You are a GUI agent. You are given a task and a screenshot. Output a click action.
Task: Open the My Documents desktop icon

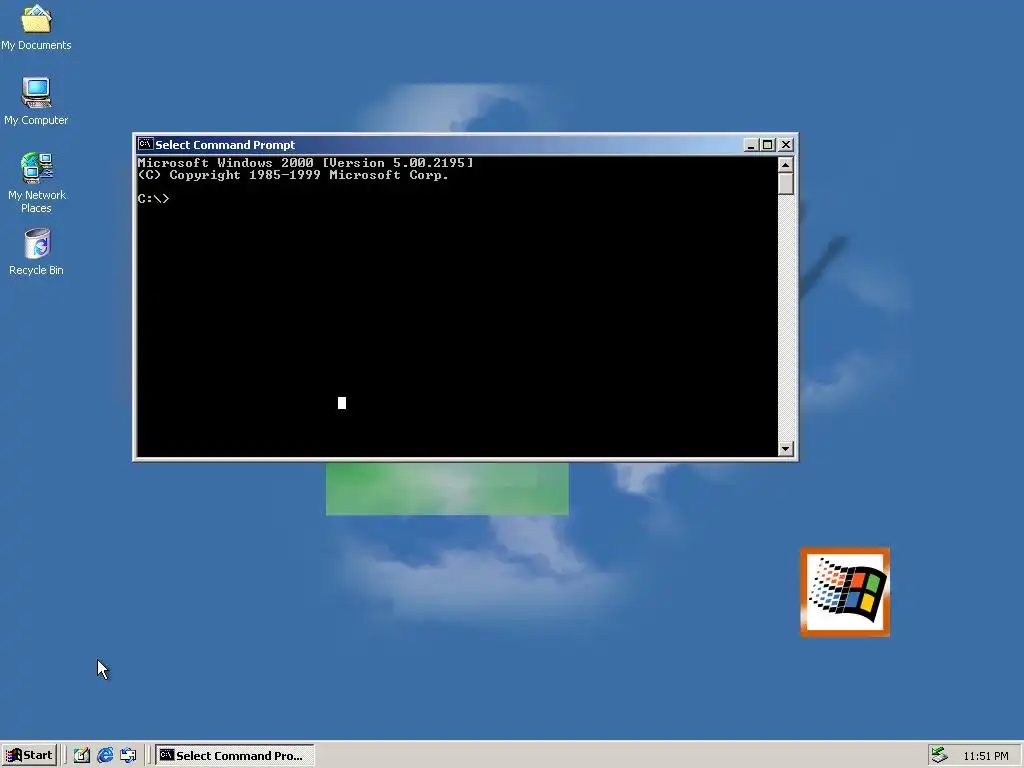tap(36, 26)
